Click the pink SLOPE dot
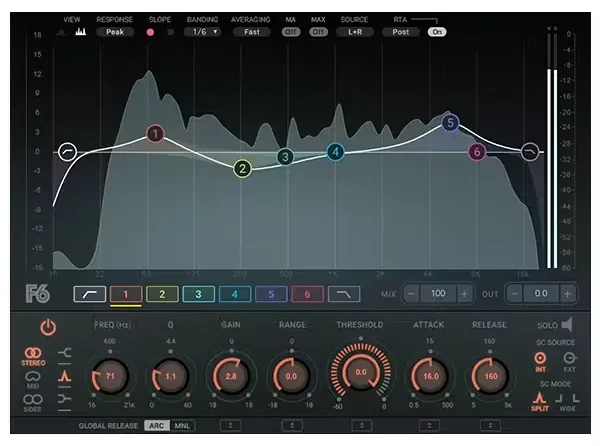The width and height of the screenshot is (600, 446). tap(150, 32)
